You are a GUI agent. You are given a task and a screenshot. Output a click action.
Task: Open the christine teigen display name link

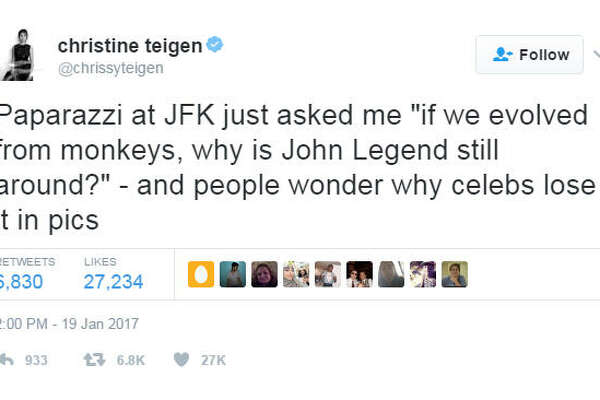[x=130, y=45]
